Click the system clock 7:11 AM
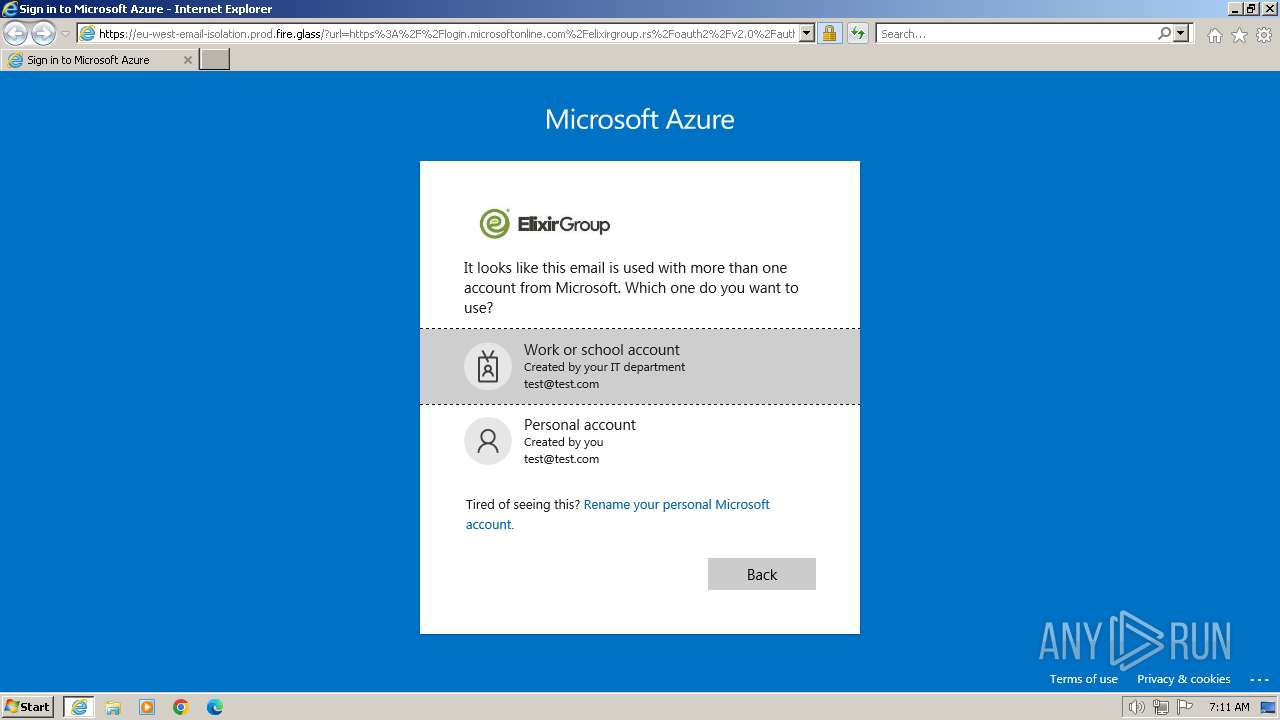Screen dimensions: 1280x720 tap(1229, 707)
